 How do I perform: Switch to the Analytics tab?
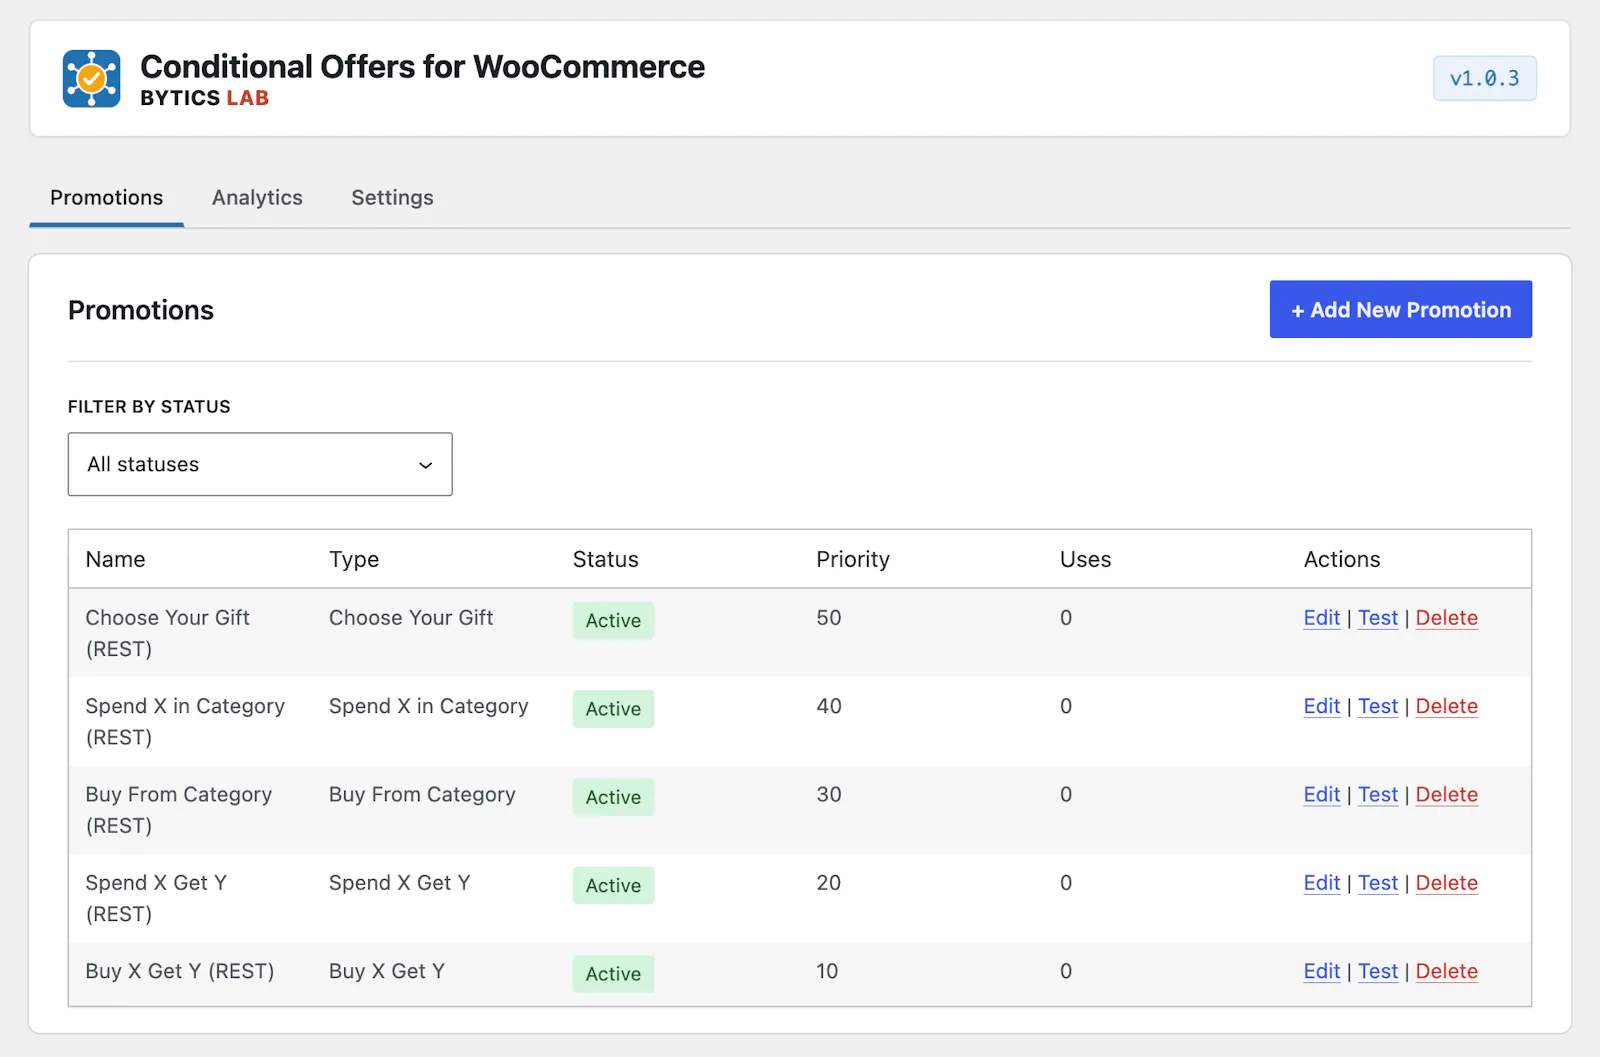click(257, 198)
